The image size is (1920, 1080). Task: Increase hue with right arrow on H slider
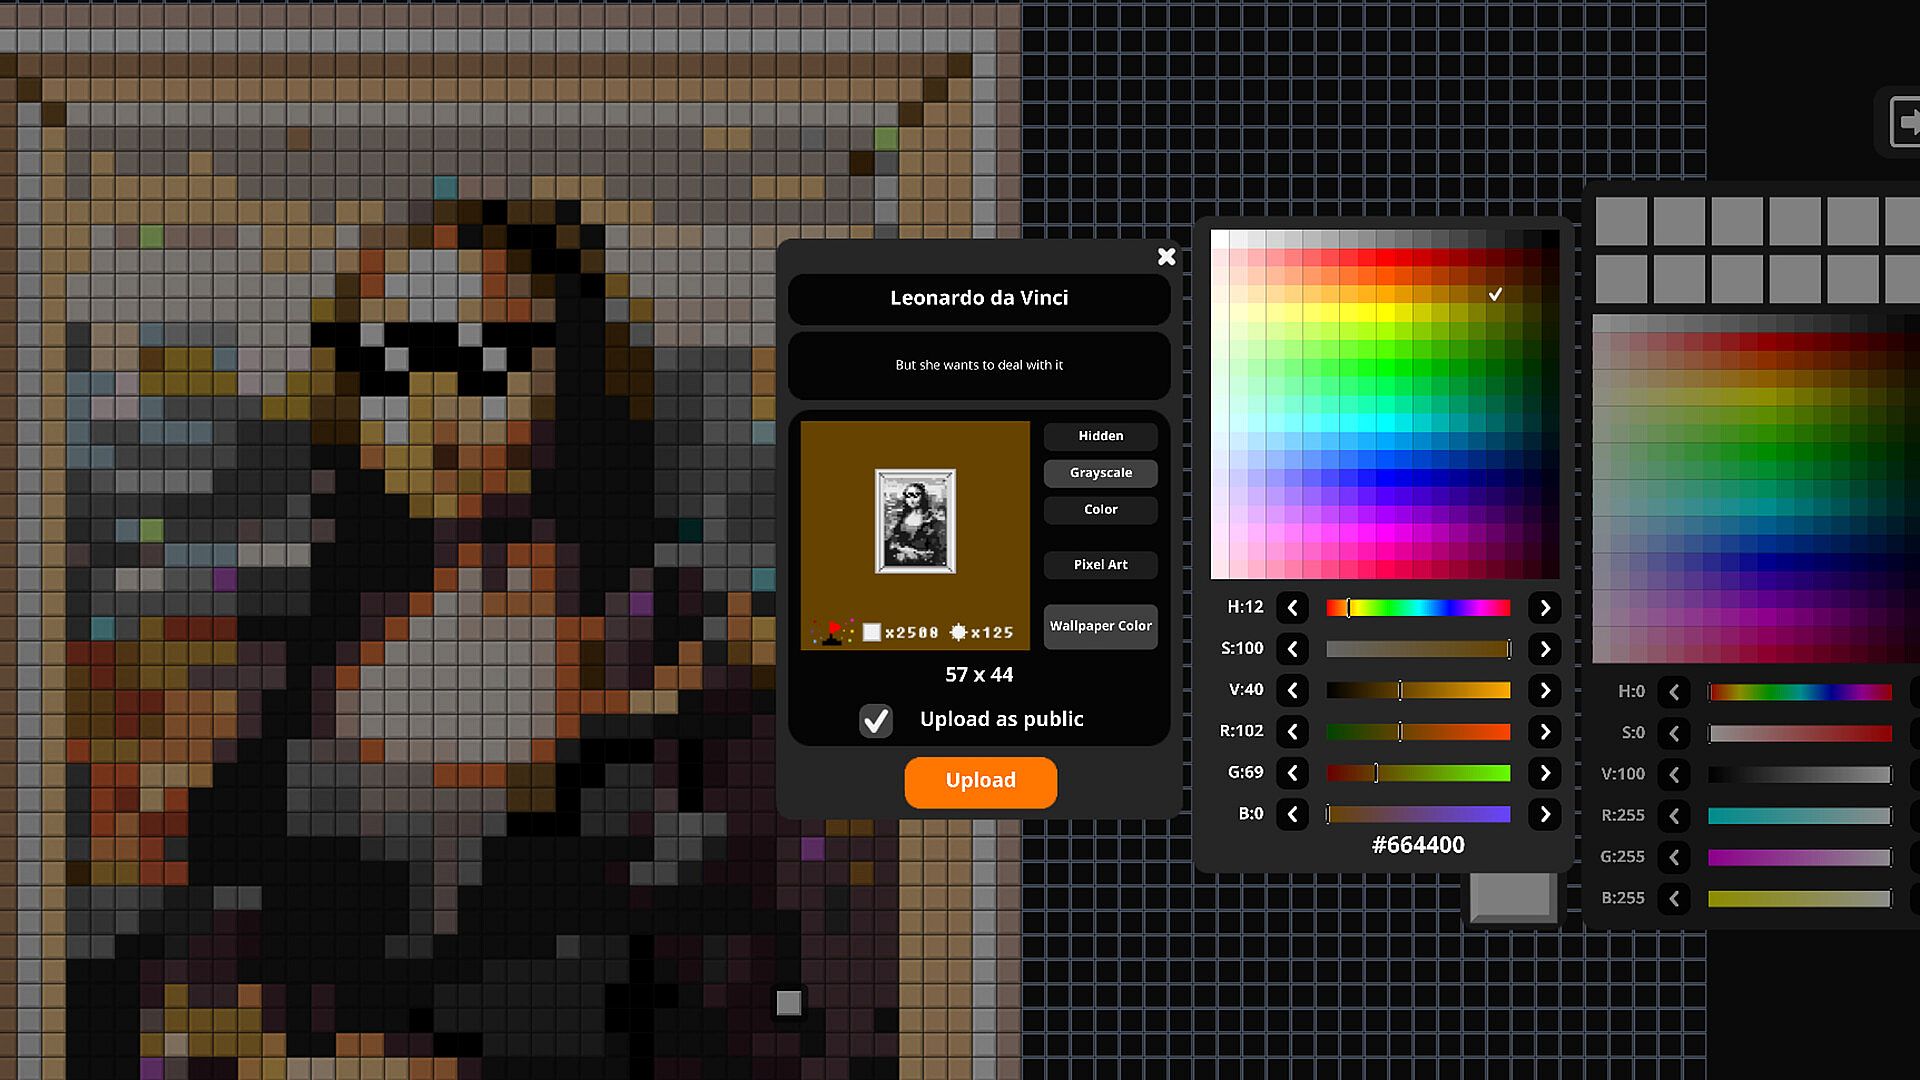1545,608
